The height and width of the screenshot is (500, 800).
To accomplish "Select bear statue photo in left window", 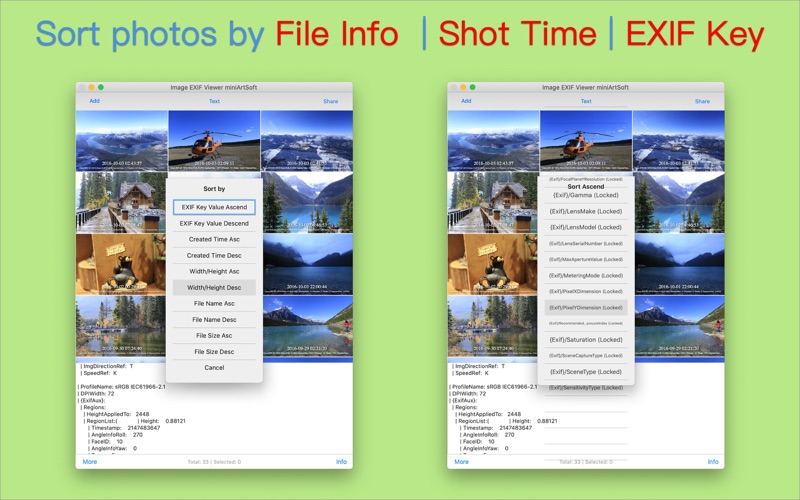I will (x=120, y=264).
